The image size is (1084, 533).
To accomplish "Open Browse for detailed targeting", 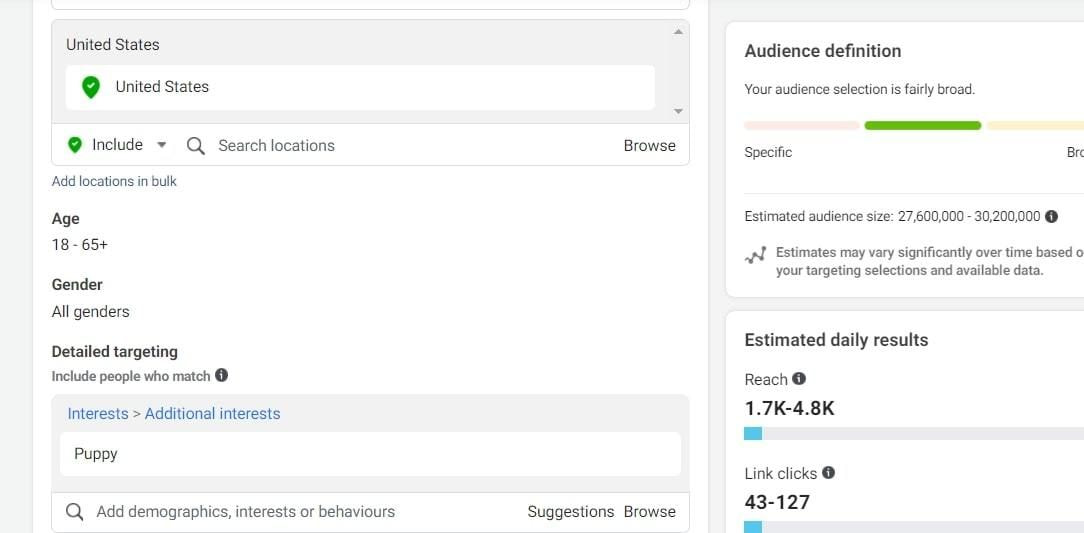I will pos(649,512).
